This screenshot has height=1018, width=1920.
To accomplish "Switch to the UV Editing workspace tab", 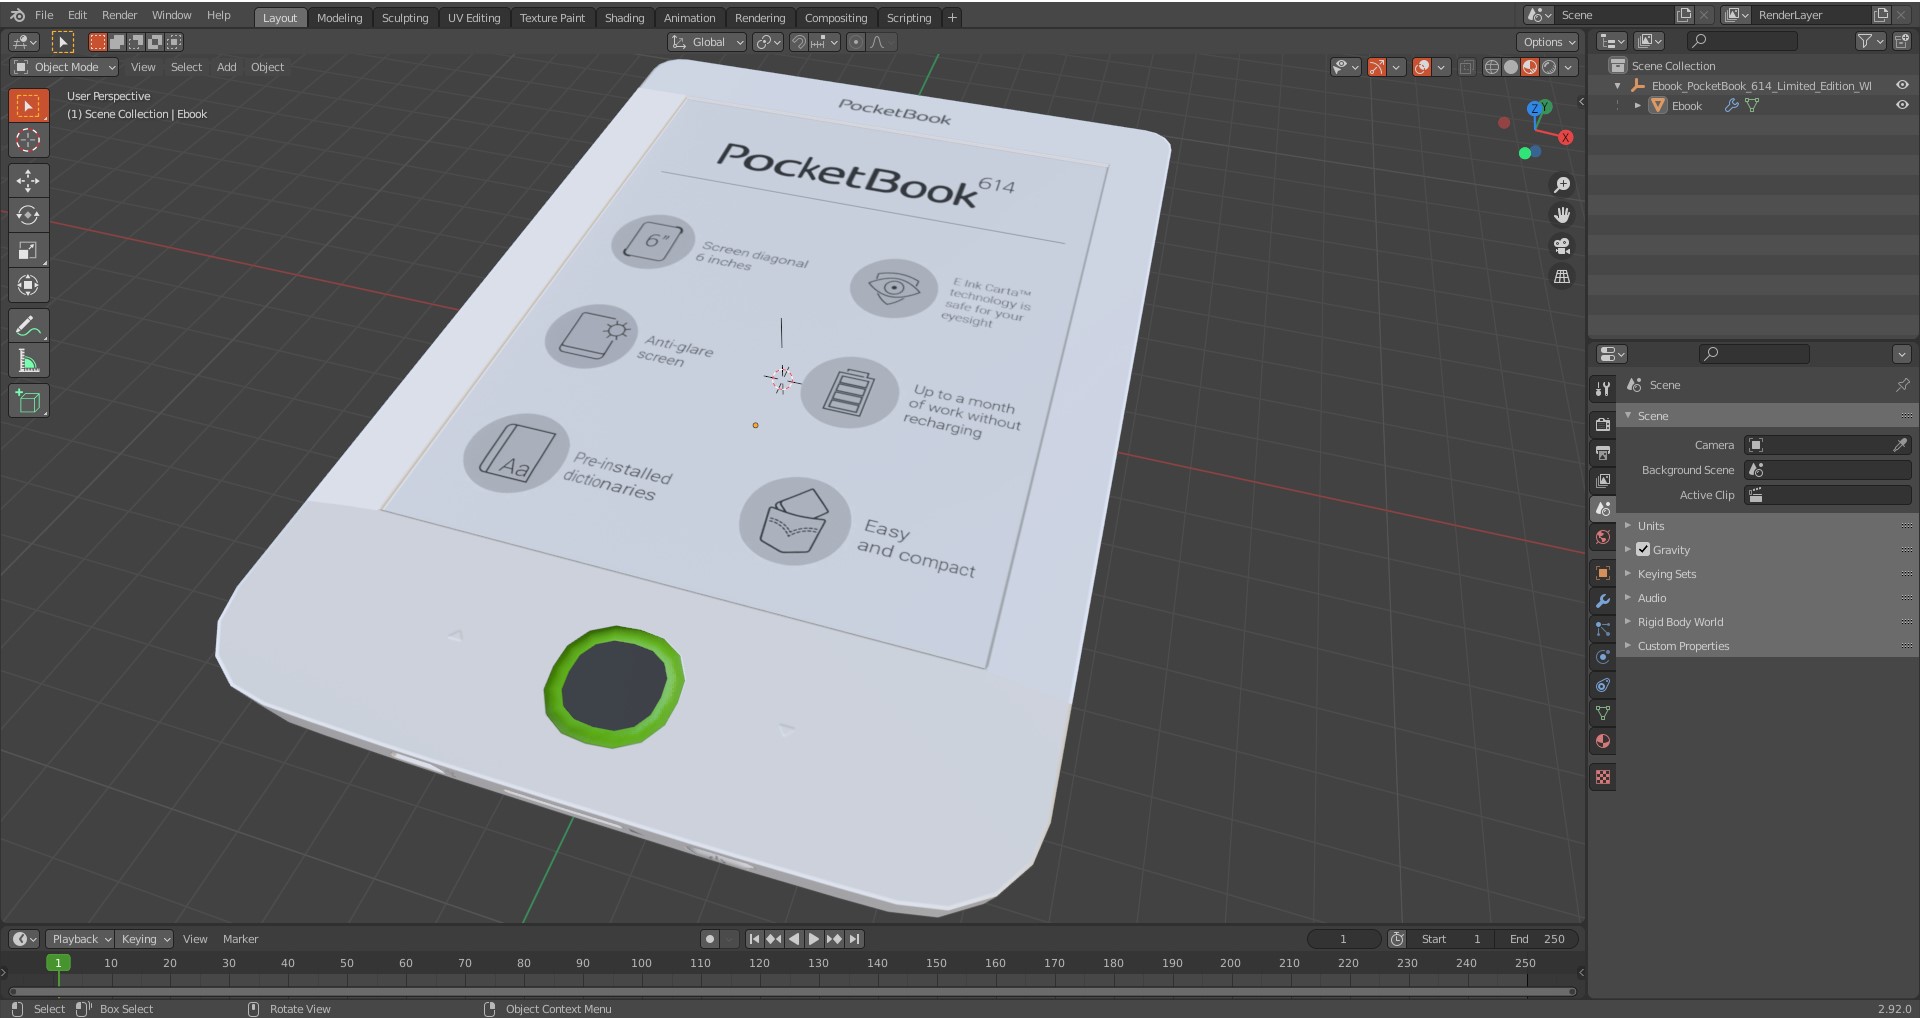I will pyautogui.click(x=473, y=17).
